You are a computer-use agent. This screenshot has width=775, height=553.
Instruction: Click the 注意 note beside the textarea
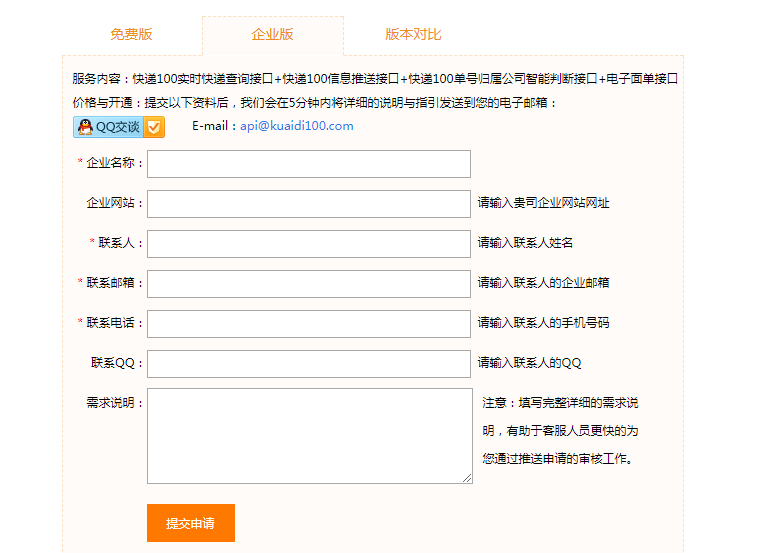click(560, 431)
